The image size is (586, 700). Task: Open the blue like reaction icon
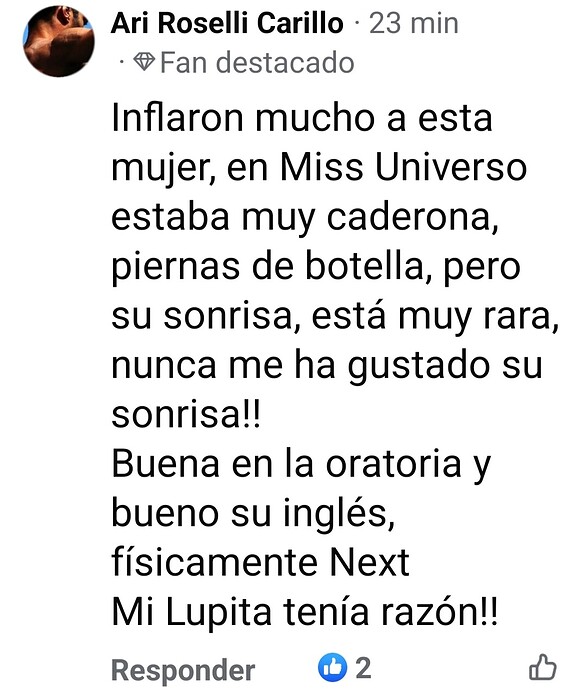point(332,667)
